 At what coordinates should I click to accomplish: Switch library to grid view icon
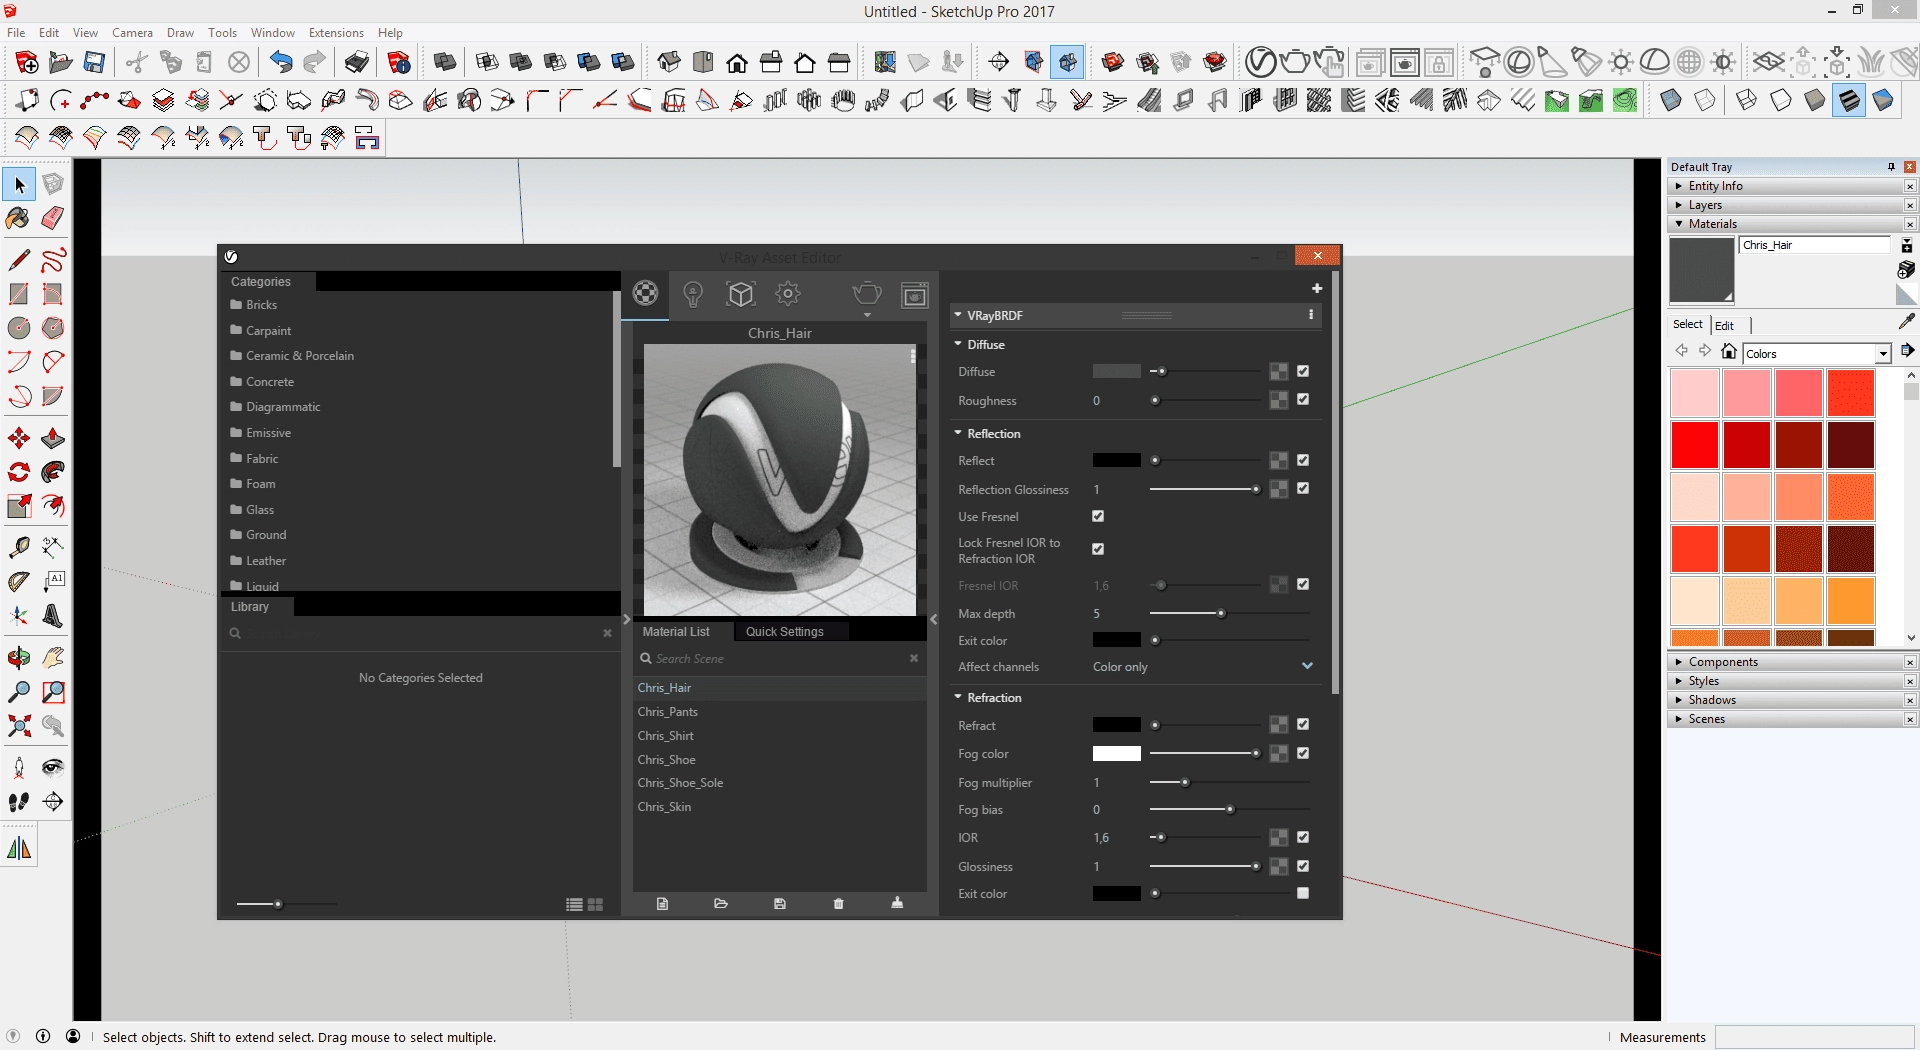click(596, 905)
